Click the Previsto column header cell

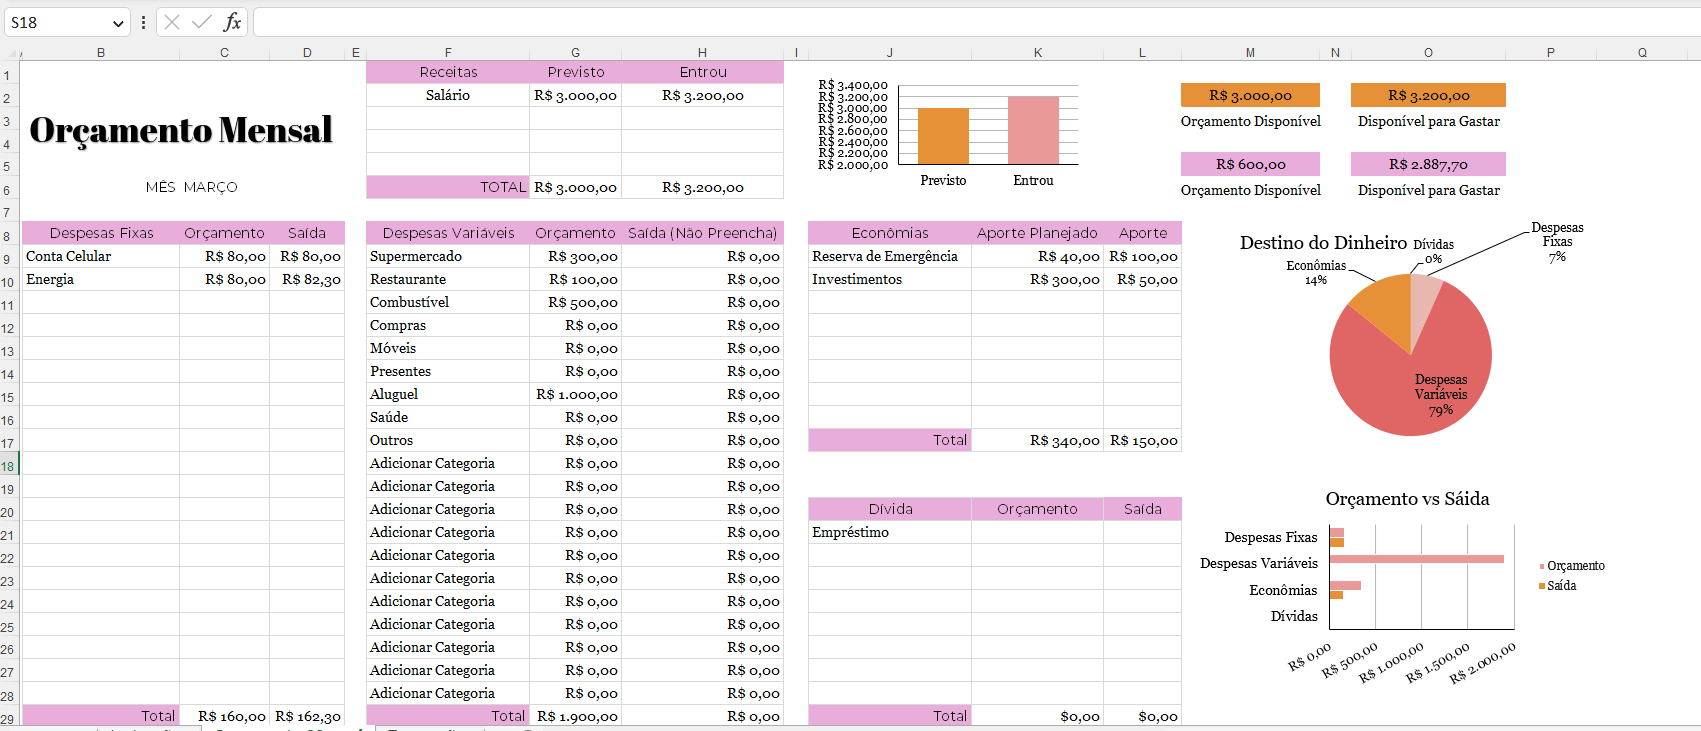(x=576, y=72)
